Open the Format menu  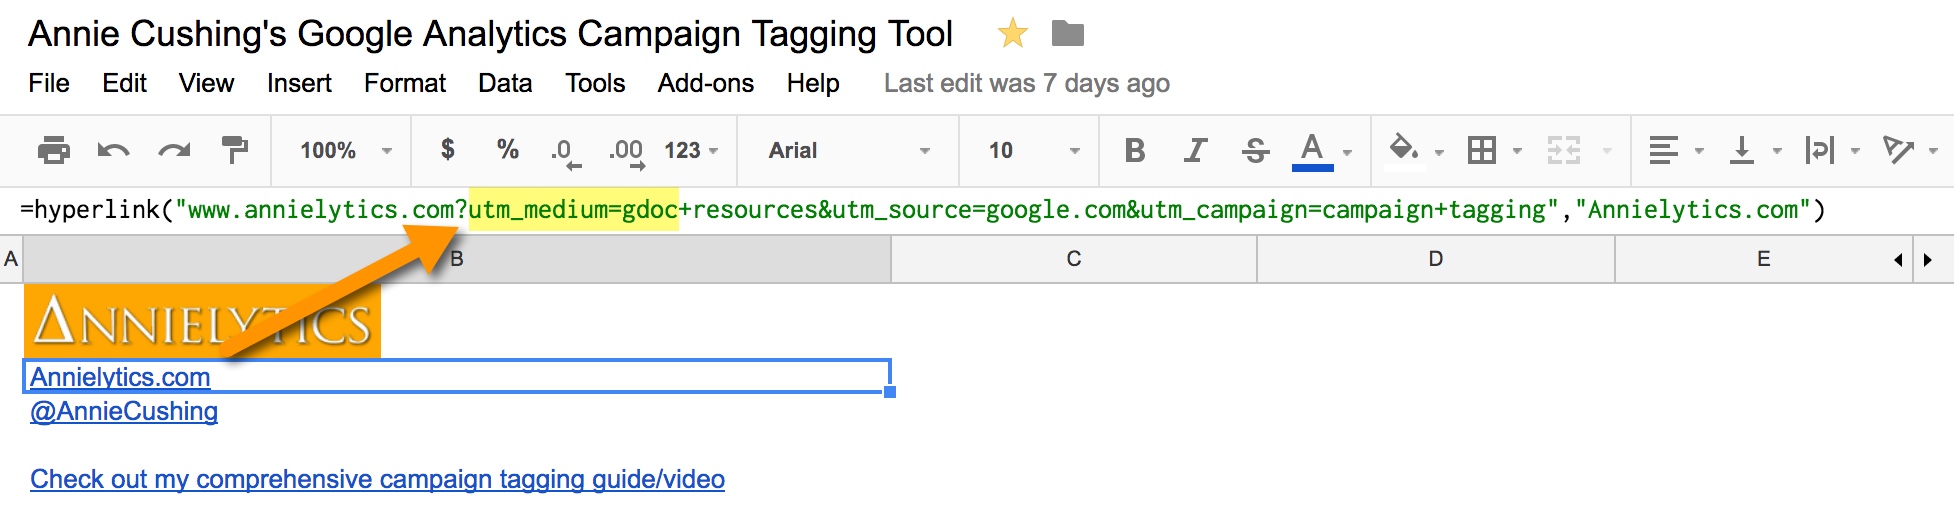(404, 83)
